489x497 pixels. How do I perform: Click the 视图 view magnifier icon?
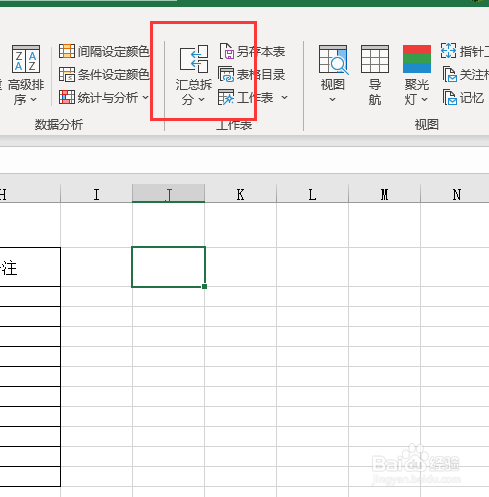pyautogui.click(x=333, y=60)
